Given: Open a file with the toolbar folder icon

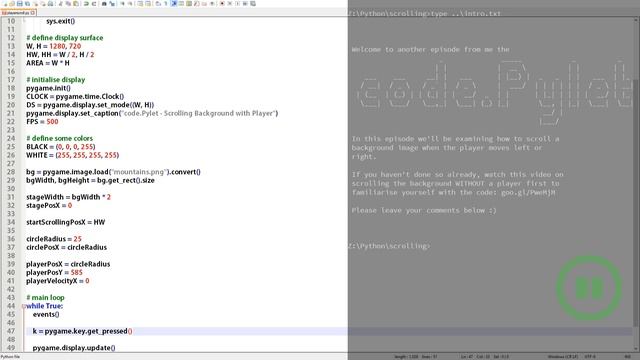Looking at the screenshot, I should [x=12, y=4].
